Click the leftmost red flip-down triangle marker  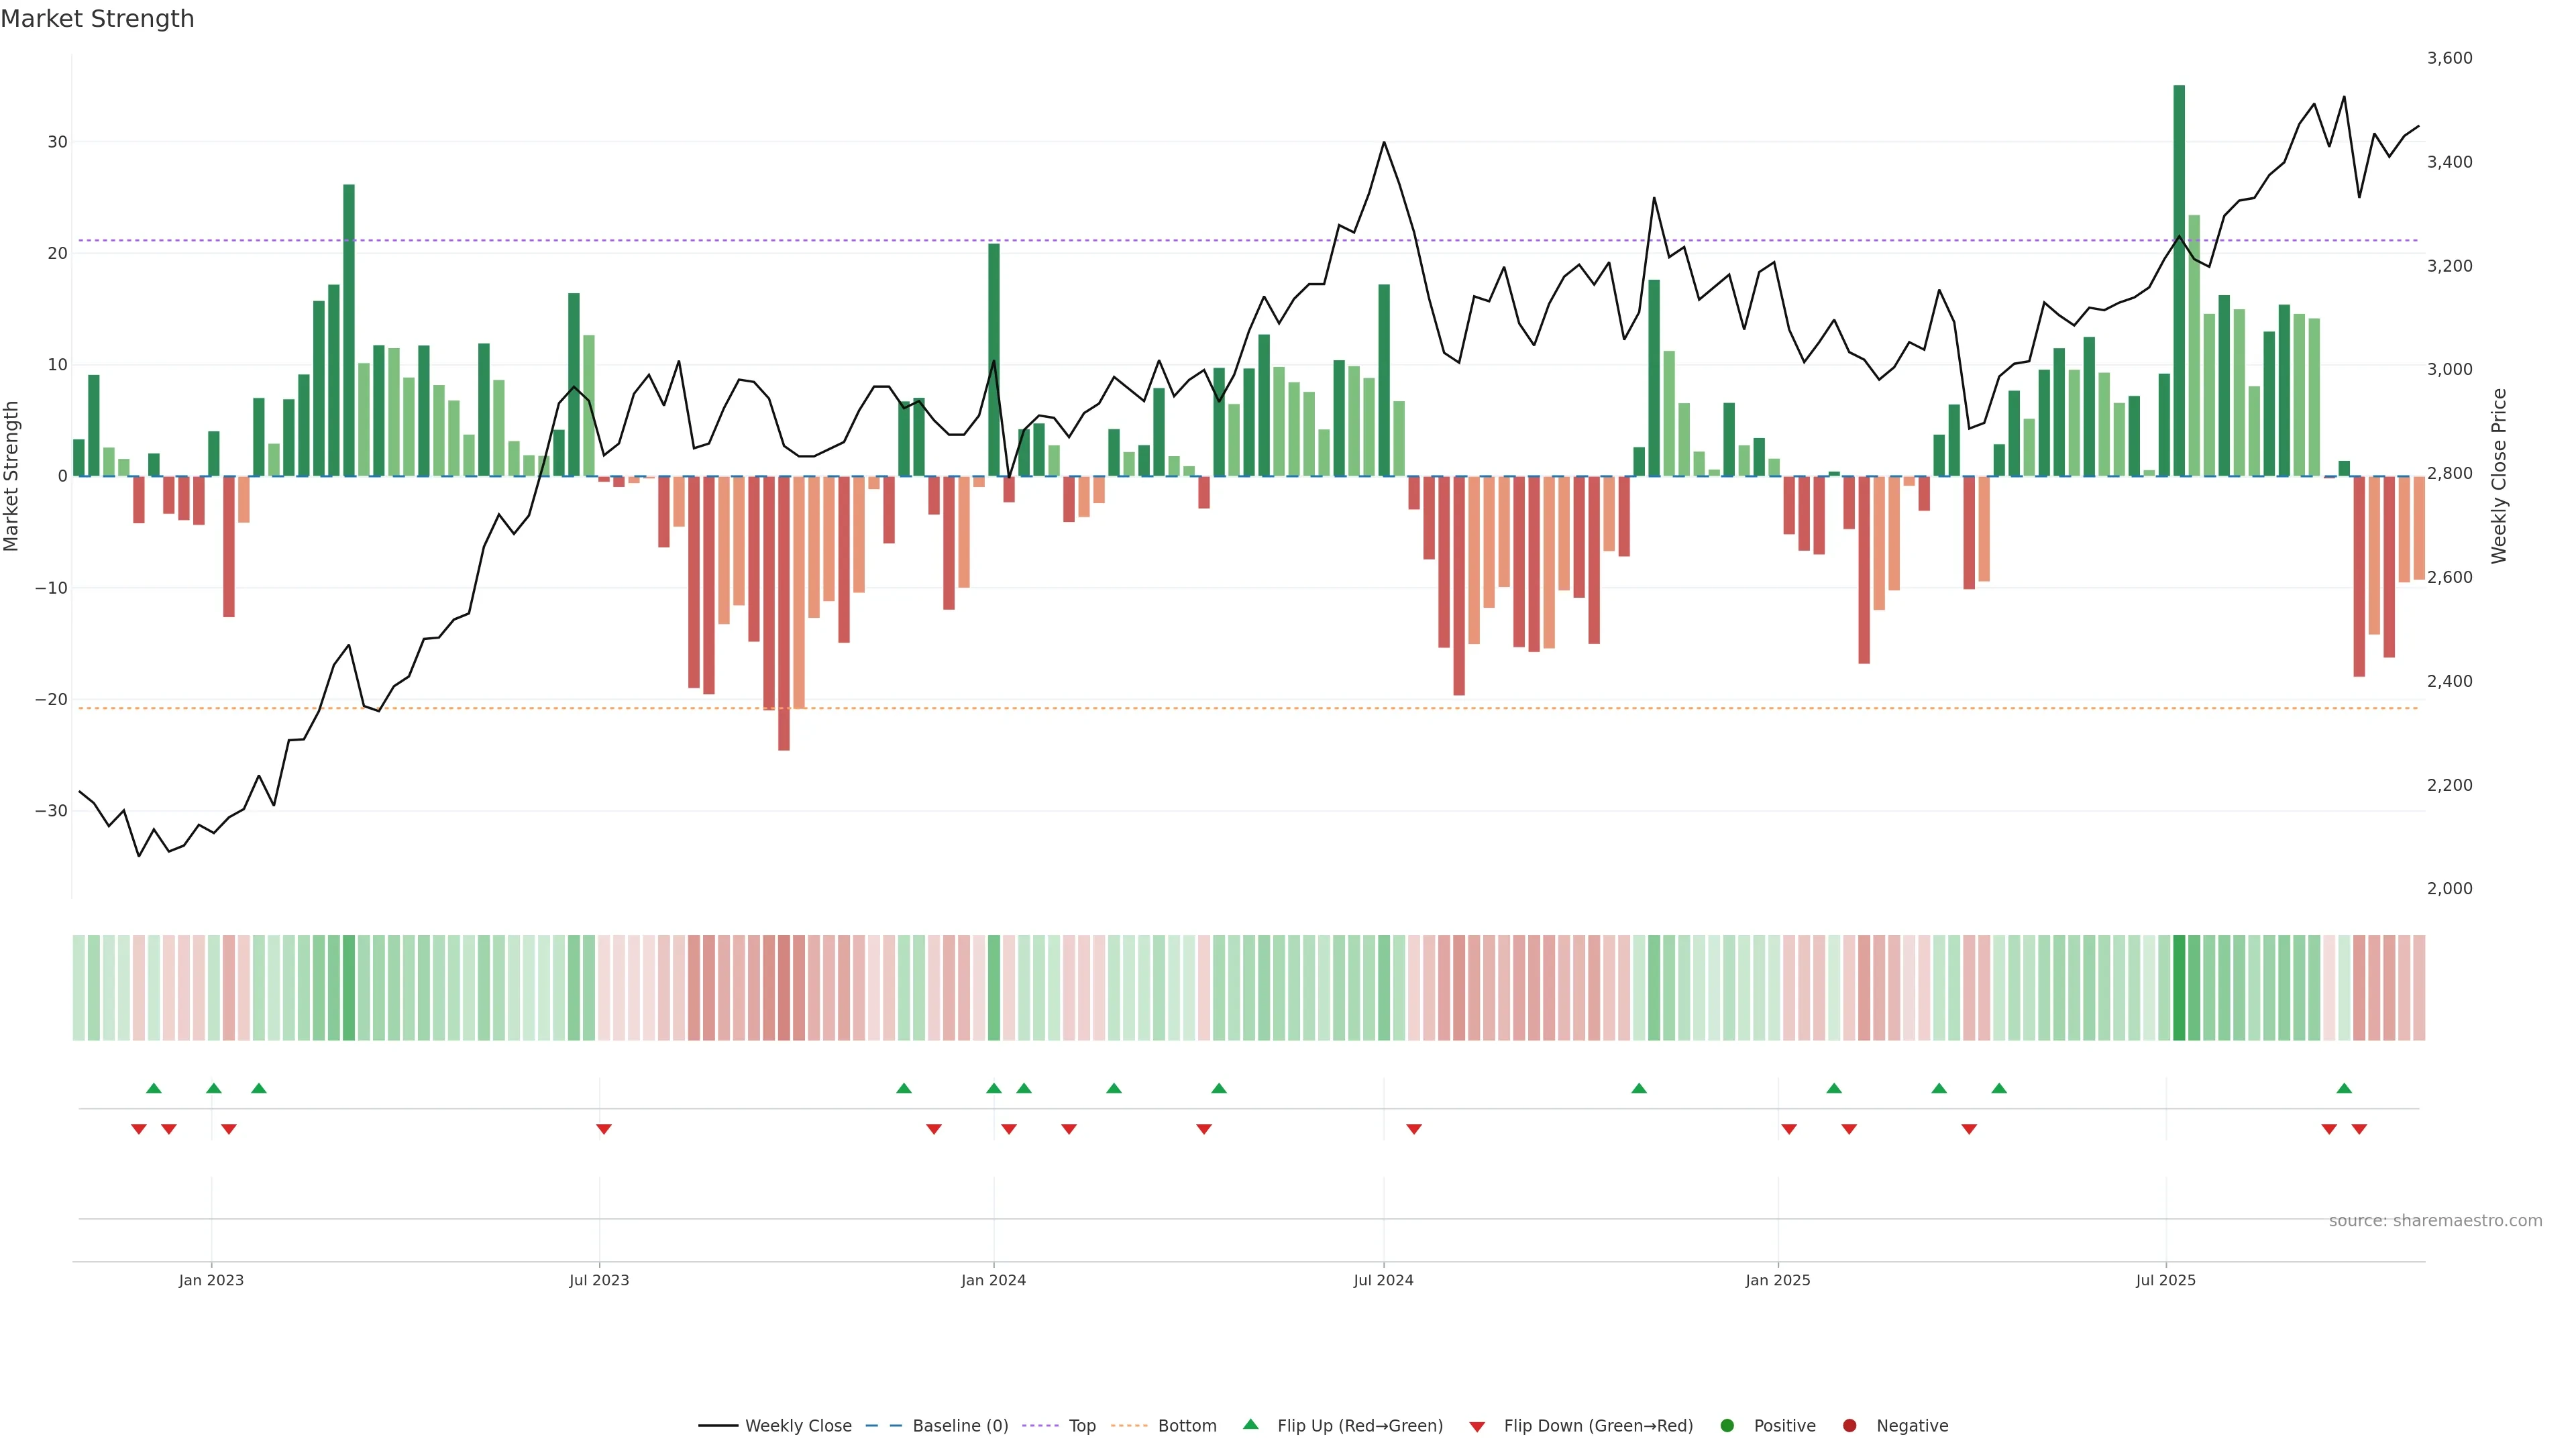[x=139, y=1129]
